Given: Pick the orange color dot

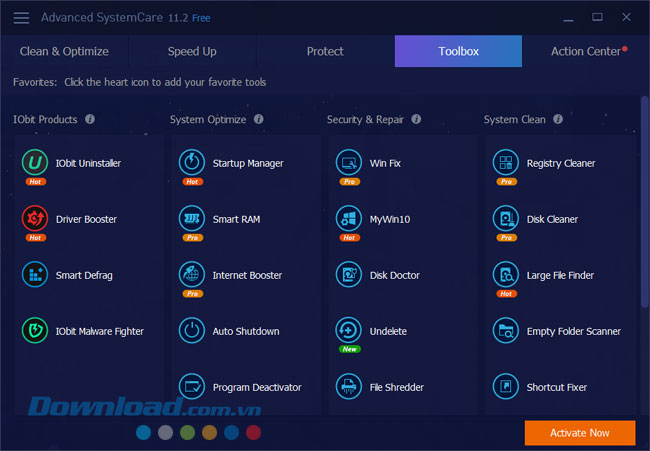Looking at the screenshot, I should (209, 432).
